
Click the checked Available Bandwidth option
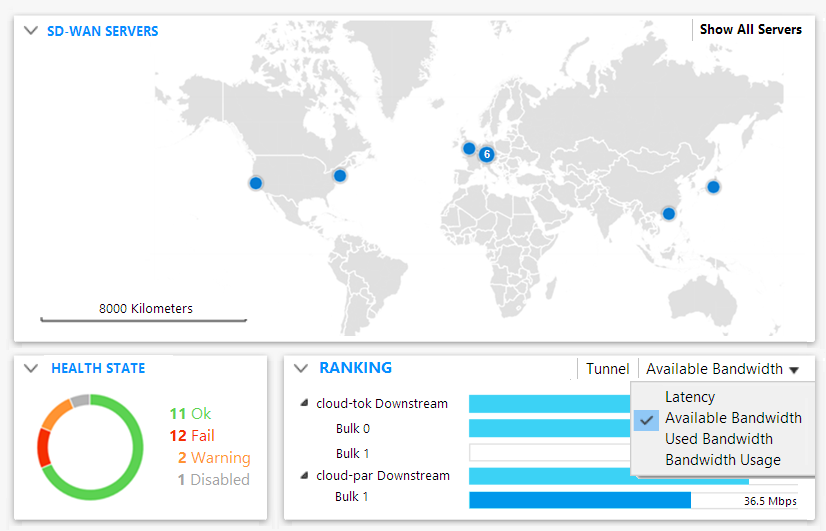click(732, 418)
